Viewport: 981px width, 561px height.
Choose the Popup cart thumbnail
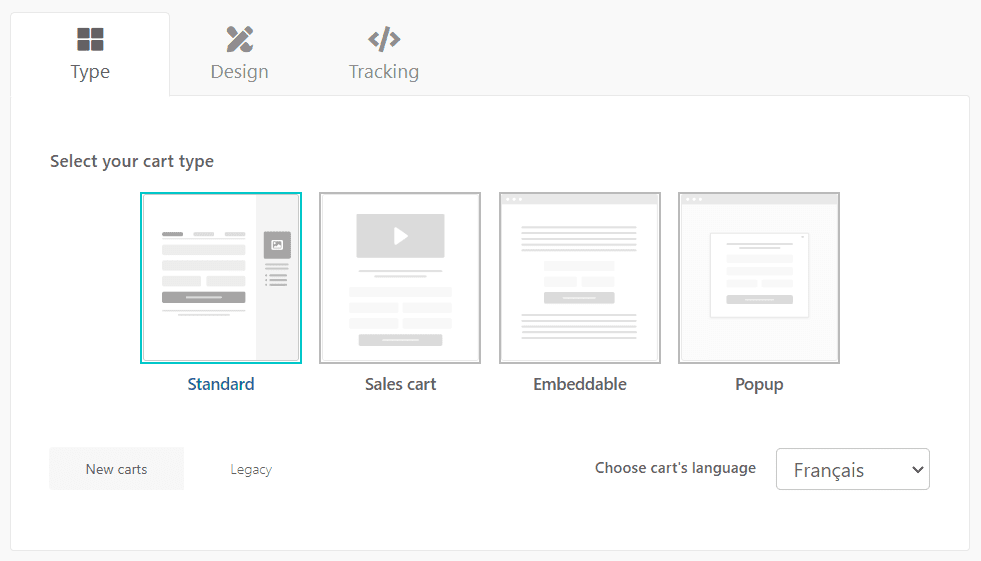tap(759, 278)
